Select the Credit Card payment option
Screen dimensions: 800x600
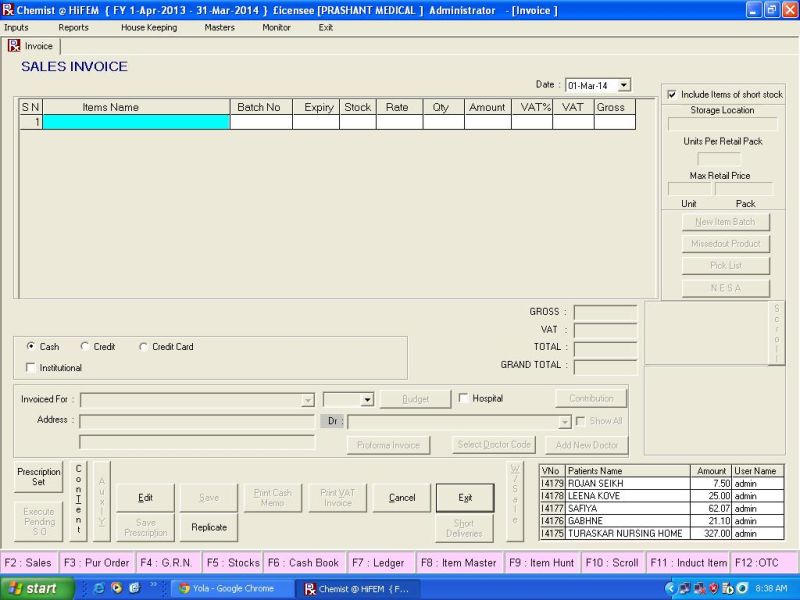pos(143,346)
